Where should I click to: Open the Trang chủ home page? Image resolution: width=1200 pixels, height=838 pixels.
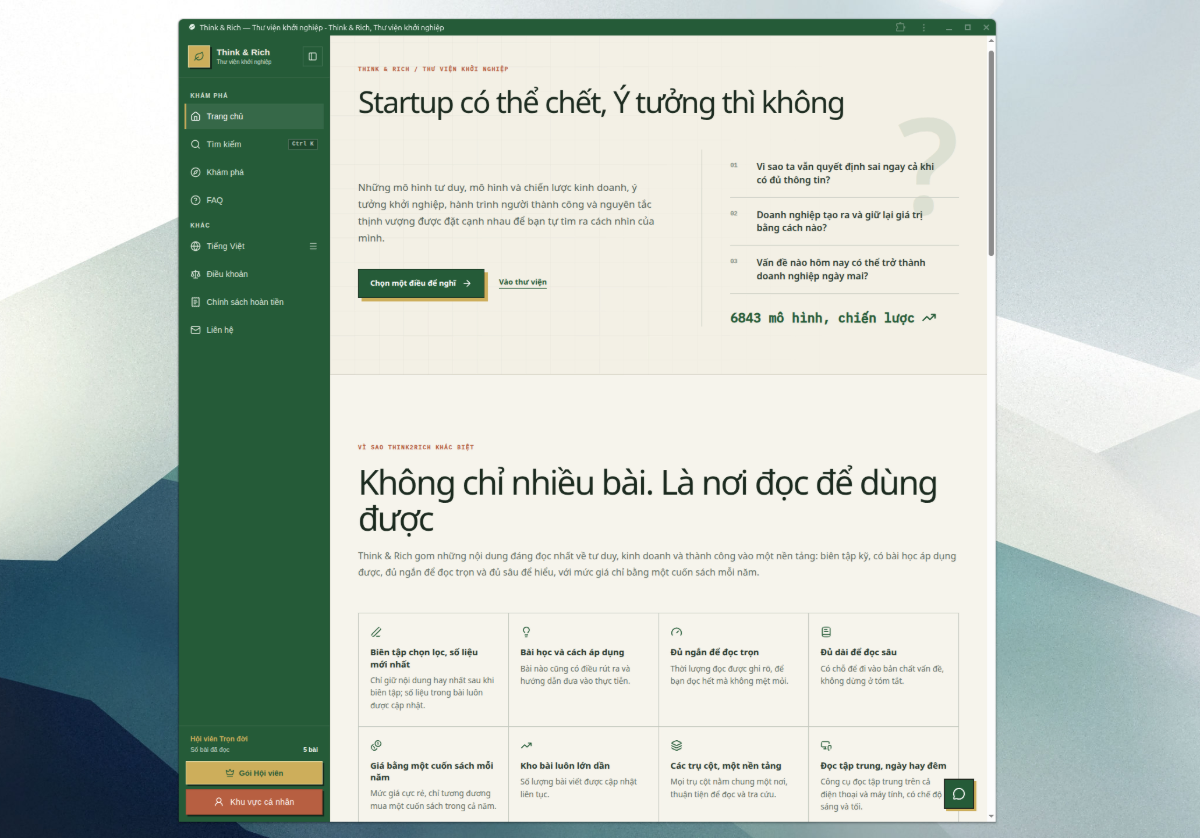coord(254,116)
